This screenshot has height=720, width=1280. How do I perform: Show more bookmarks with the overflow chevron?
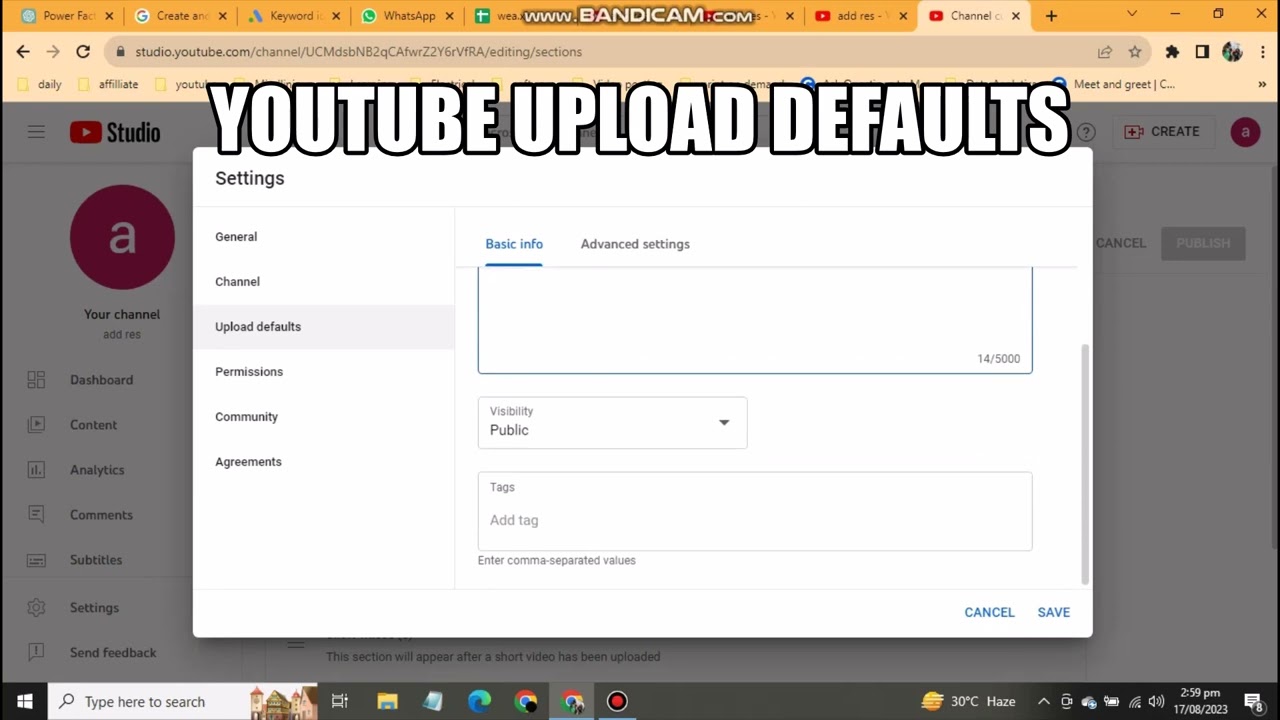[1262, 85]
